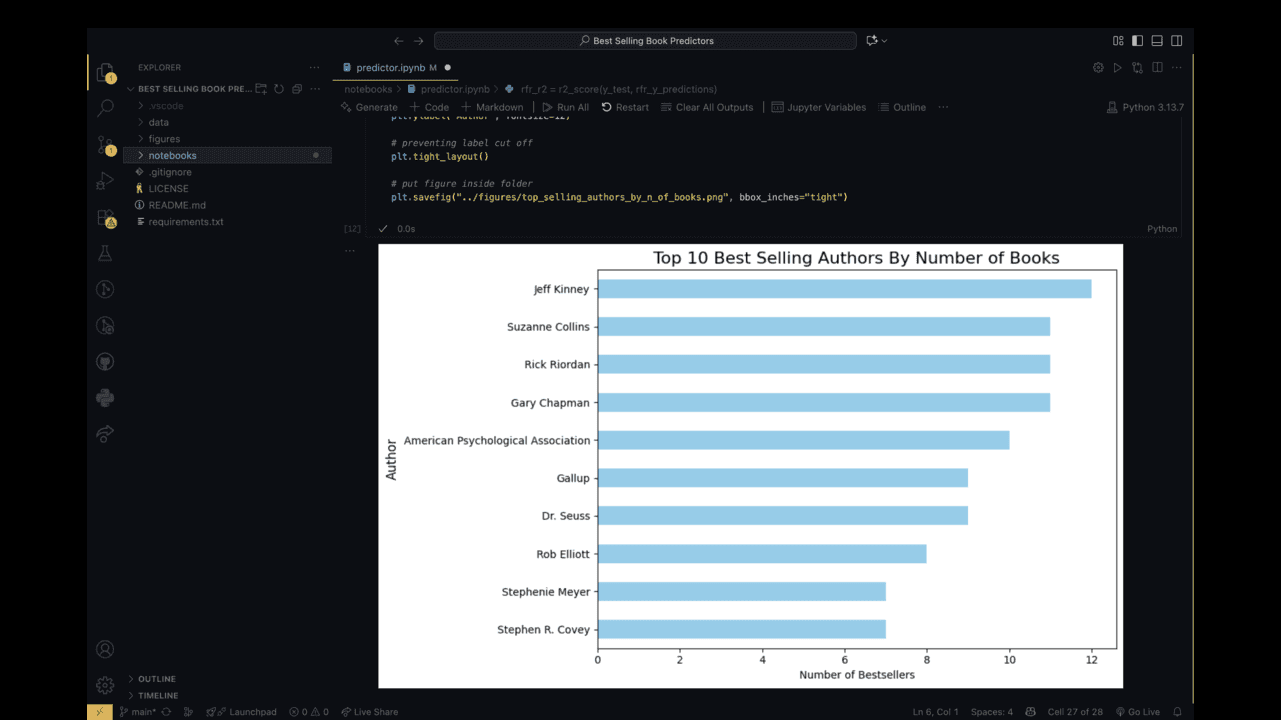Open the Manage gear icon
The image size is (1281, 720).
click(x=105, y=685)
